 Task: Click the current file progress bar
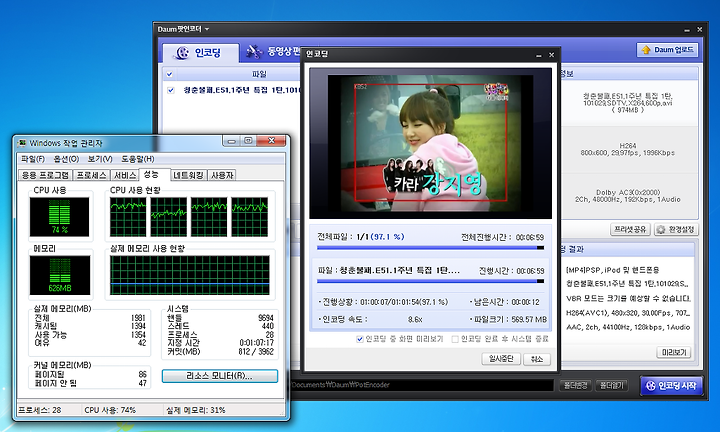tap(430, 281)
